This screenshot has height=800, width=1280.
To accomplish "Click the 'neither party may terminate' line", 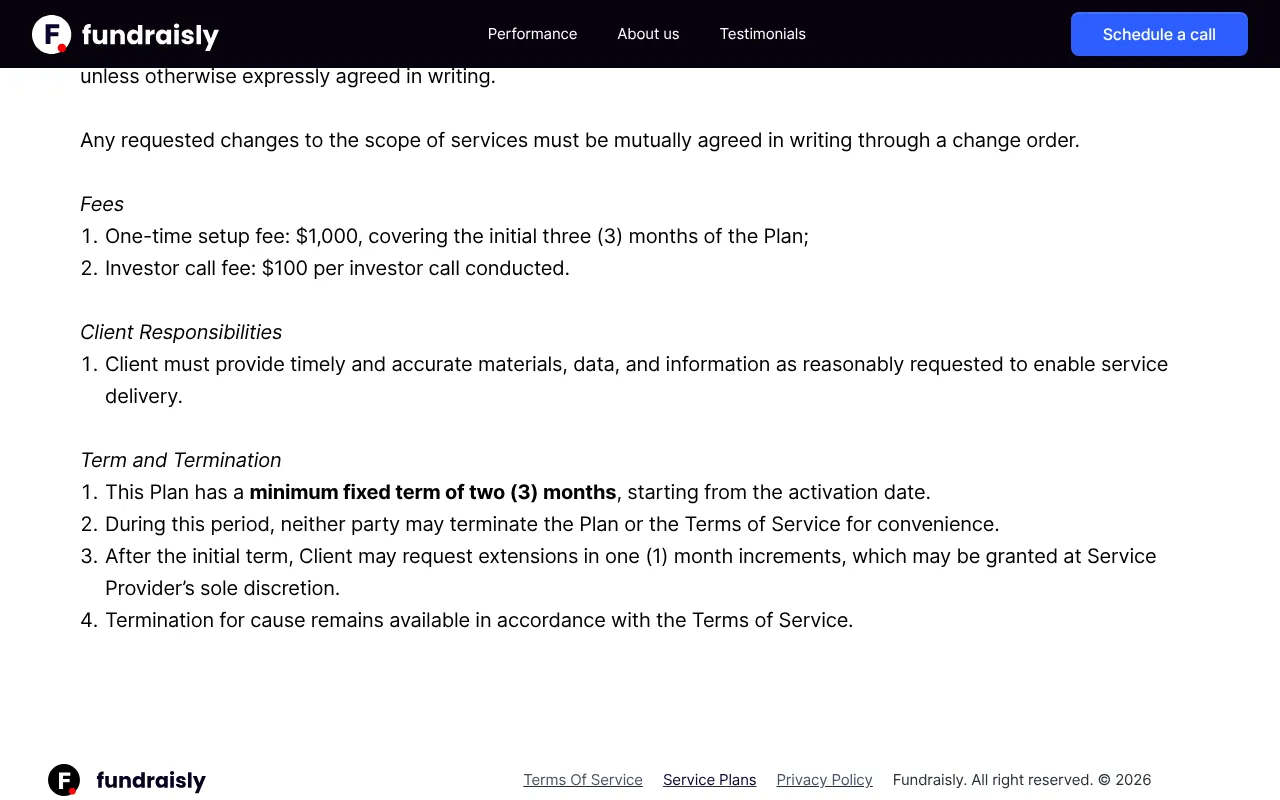I will point(552,524).
